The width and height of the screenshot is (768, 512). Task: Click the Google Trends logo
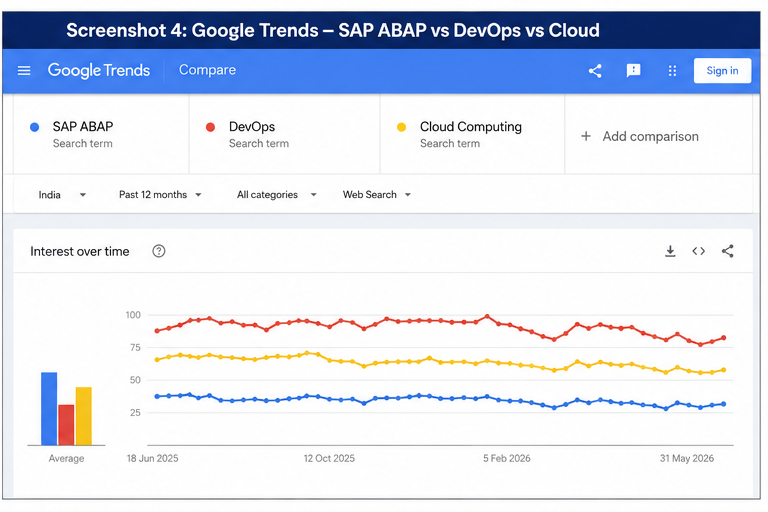(98, 71)
